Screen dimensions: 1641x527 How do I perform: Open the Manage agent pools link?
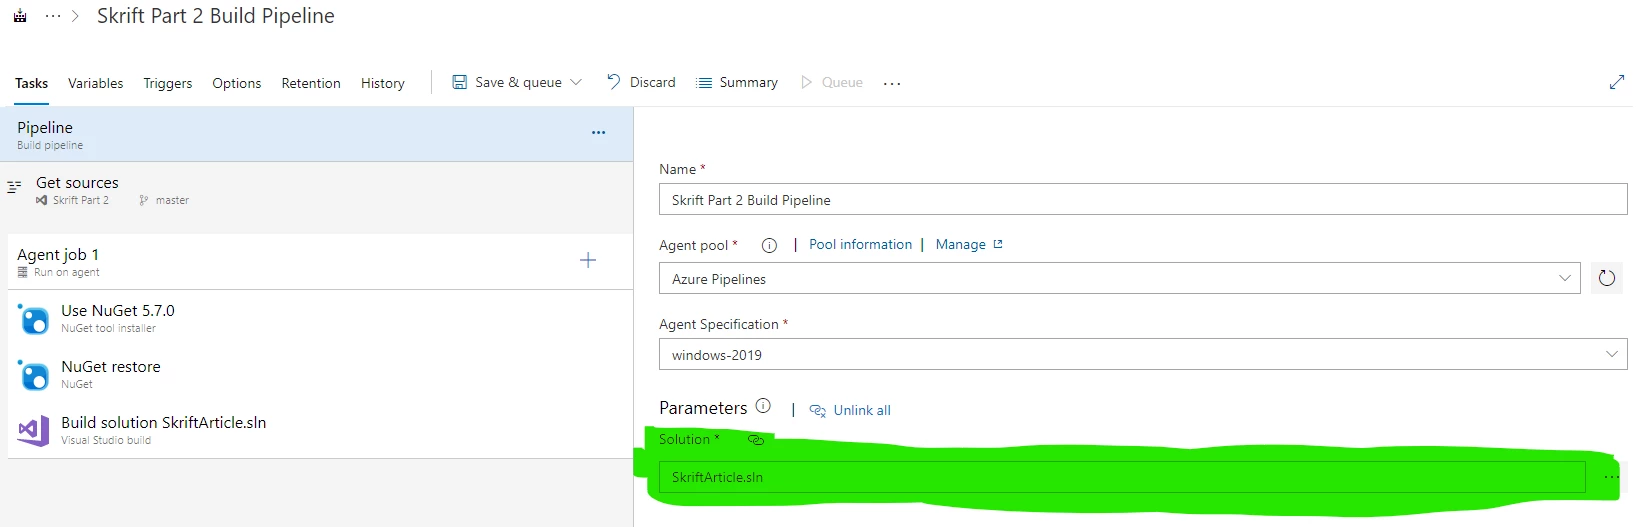pyautogui.click(x=969, y=244)
